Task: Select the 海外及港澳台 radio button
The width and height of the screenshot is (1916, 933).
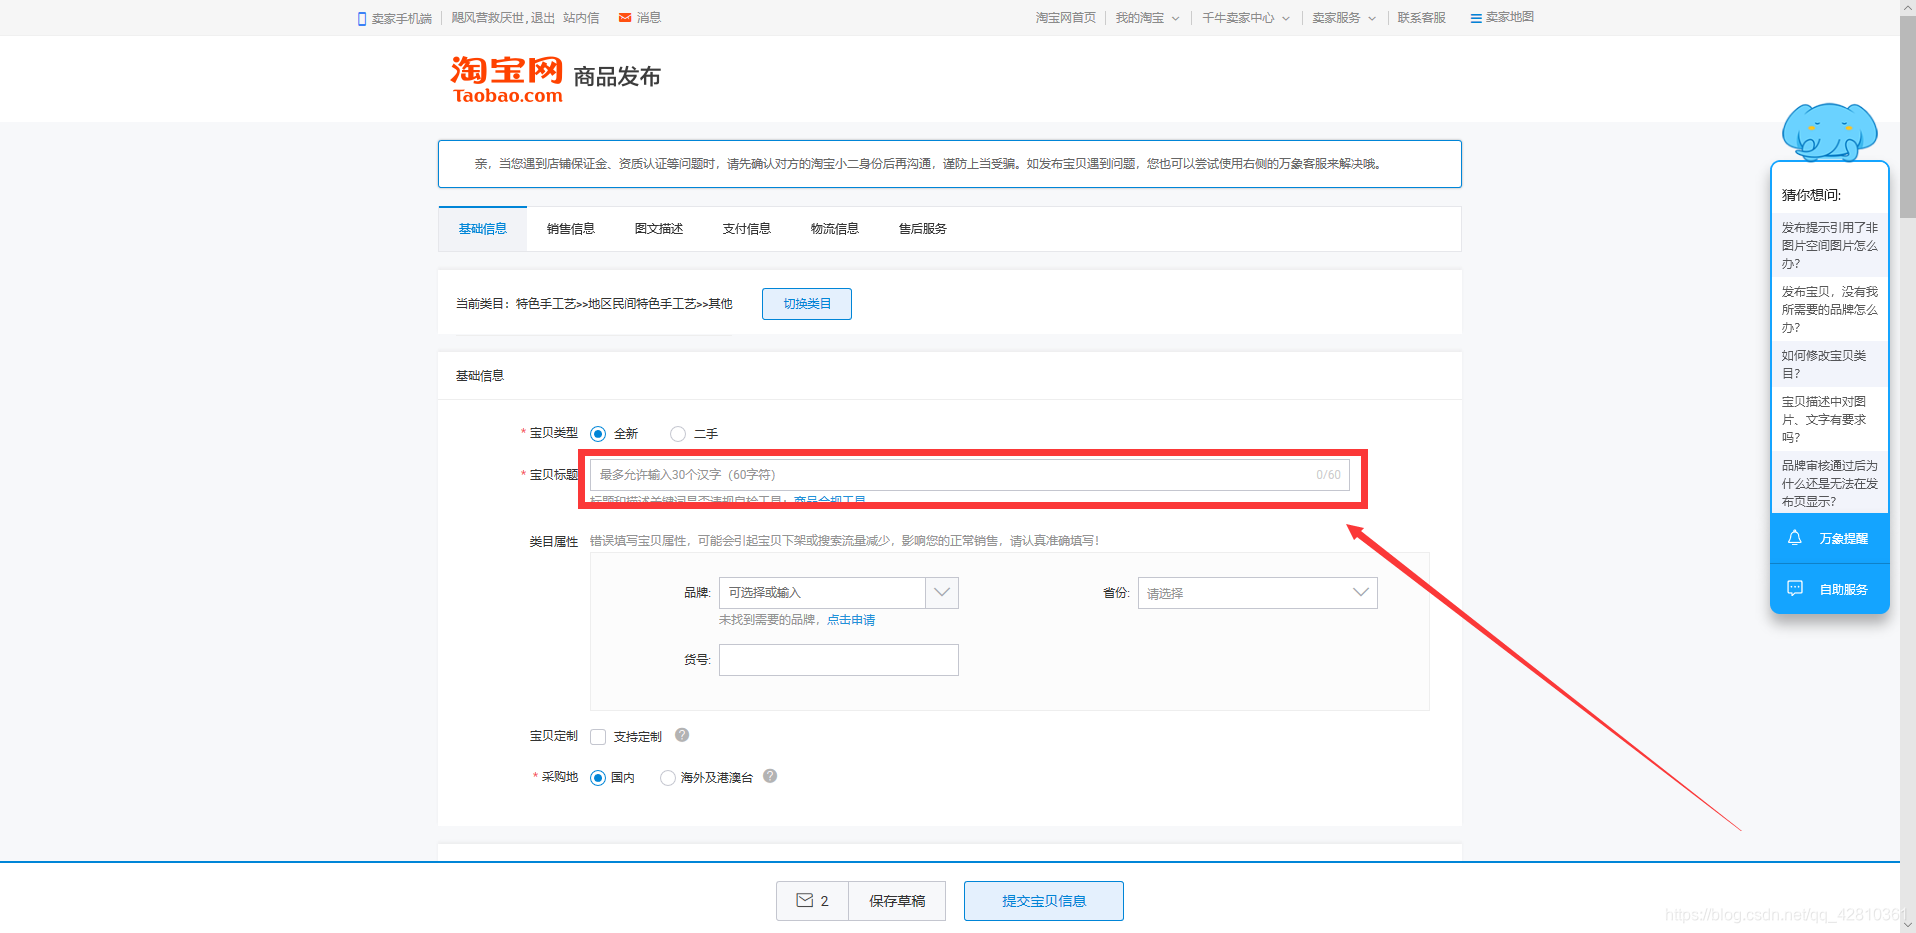Action: point(668,778)
